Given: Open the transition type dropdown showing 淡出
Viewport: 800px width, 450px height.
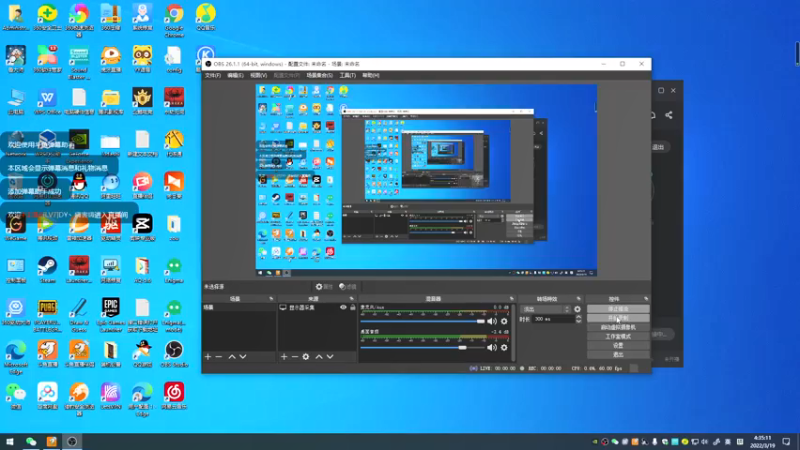Looking at the screenshot, I should coord(544,309).
